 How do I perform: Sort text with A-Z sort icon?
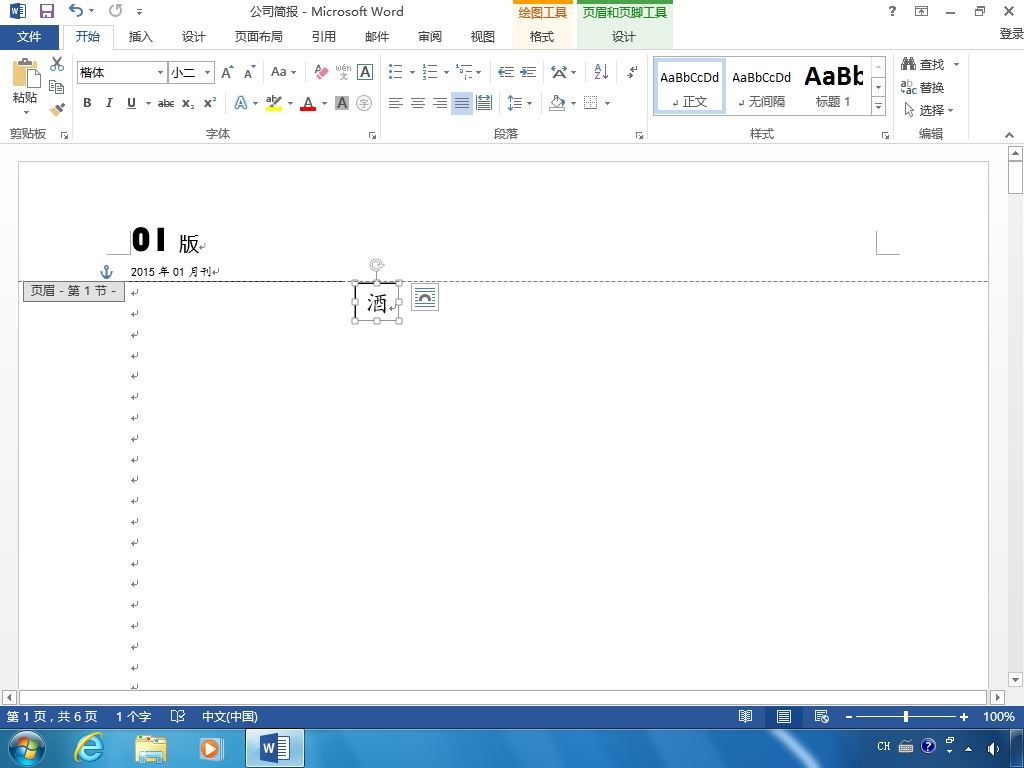click(x=601, y=72)
